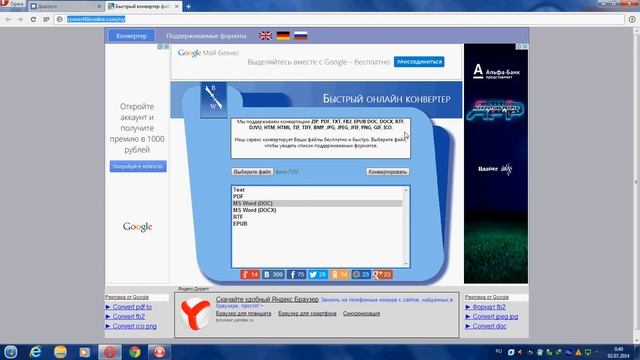640x360 pixels.
Task: Switch site language to German flag
Action: pyautogui.click(x=283, y=36)
